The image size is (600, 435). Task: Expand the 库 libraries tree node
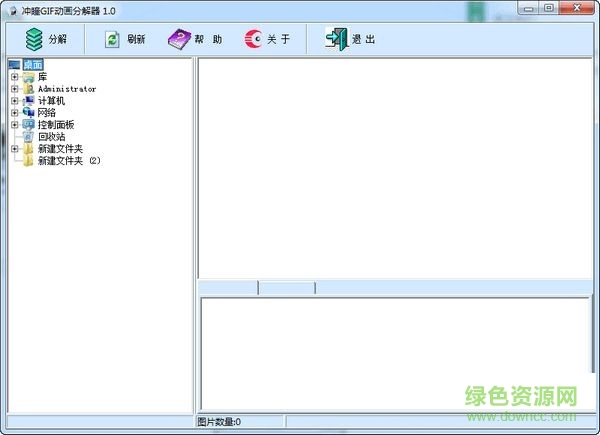14,77
